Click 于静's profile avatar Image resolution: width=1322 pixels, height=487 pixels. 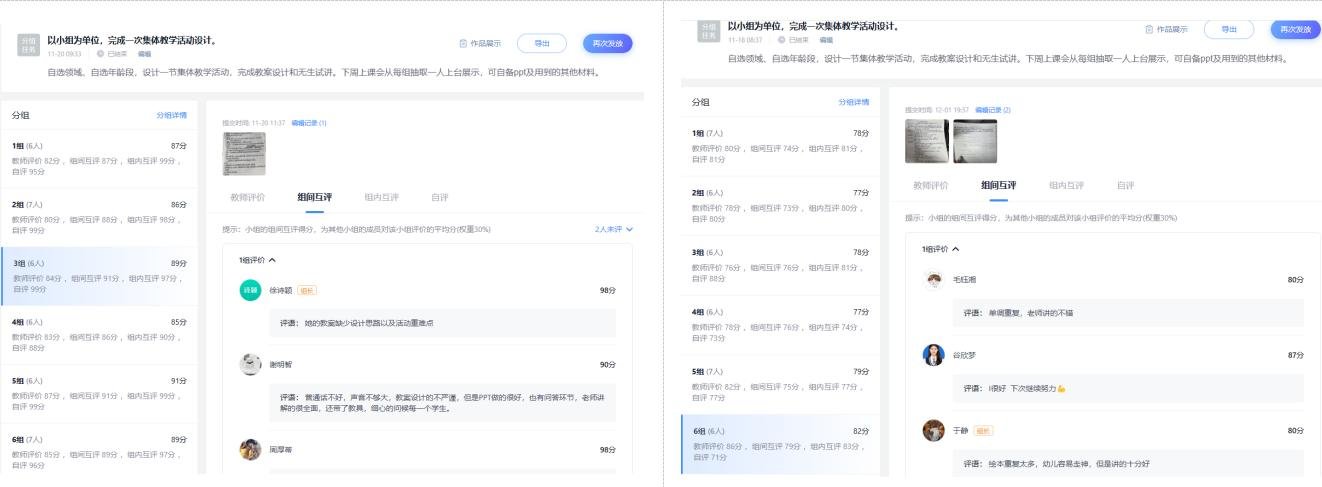(x=933, y=431)
